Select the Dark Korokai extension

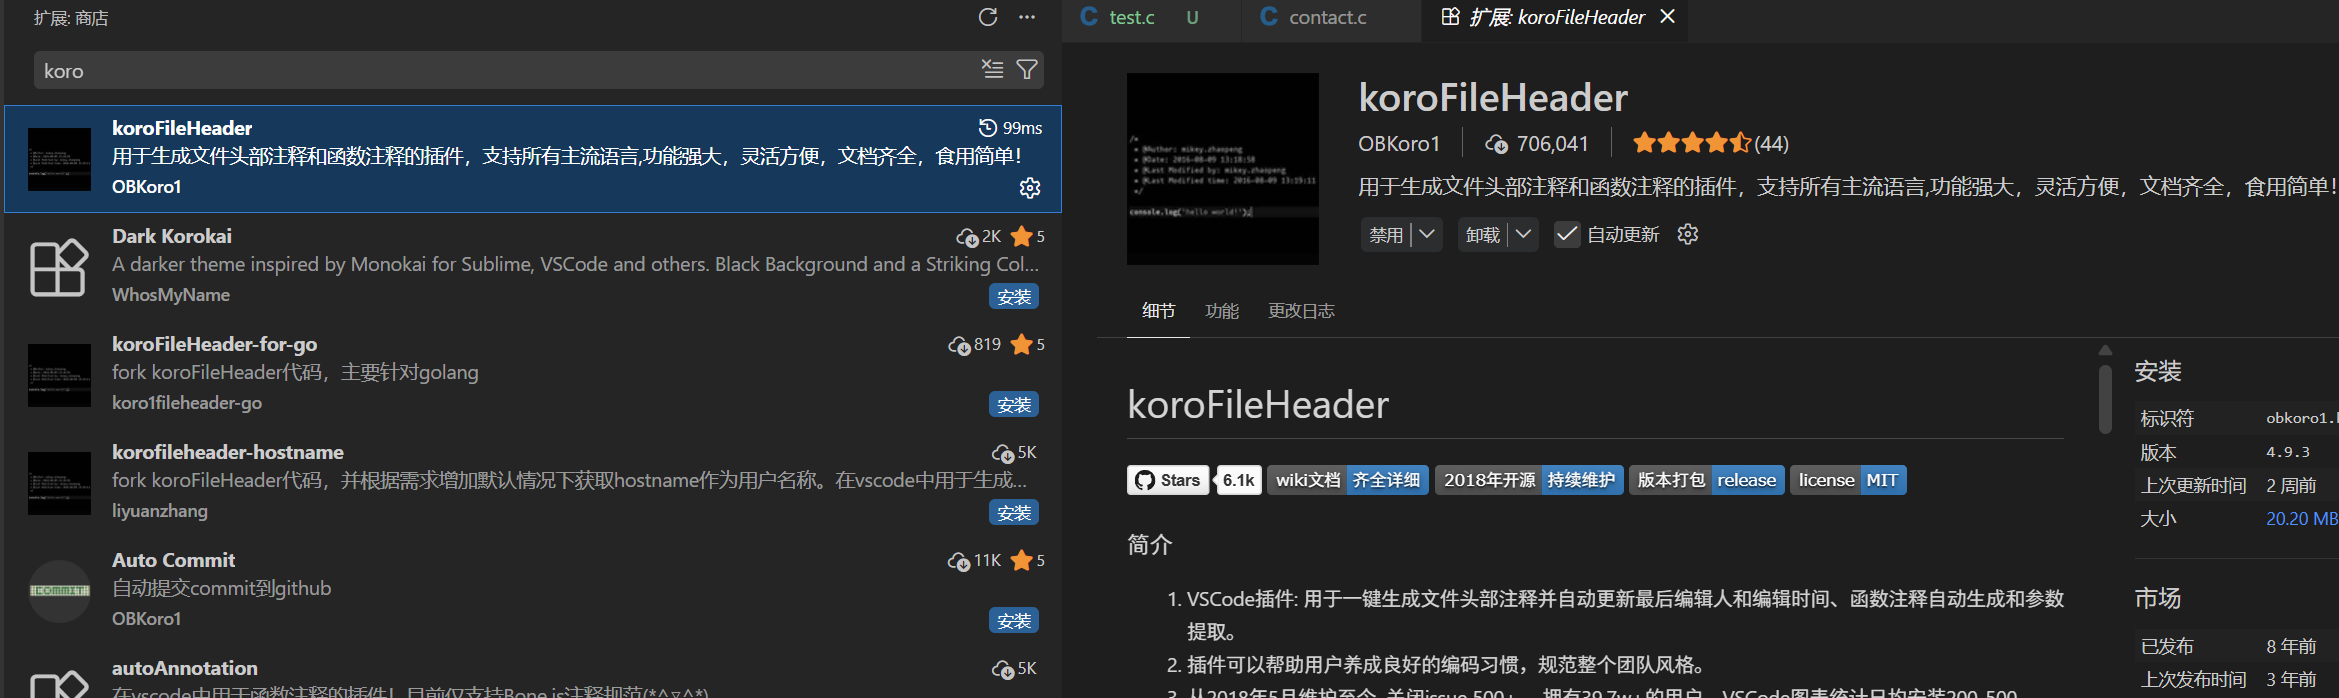click(x=533, y=266)
